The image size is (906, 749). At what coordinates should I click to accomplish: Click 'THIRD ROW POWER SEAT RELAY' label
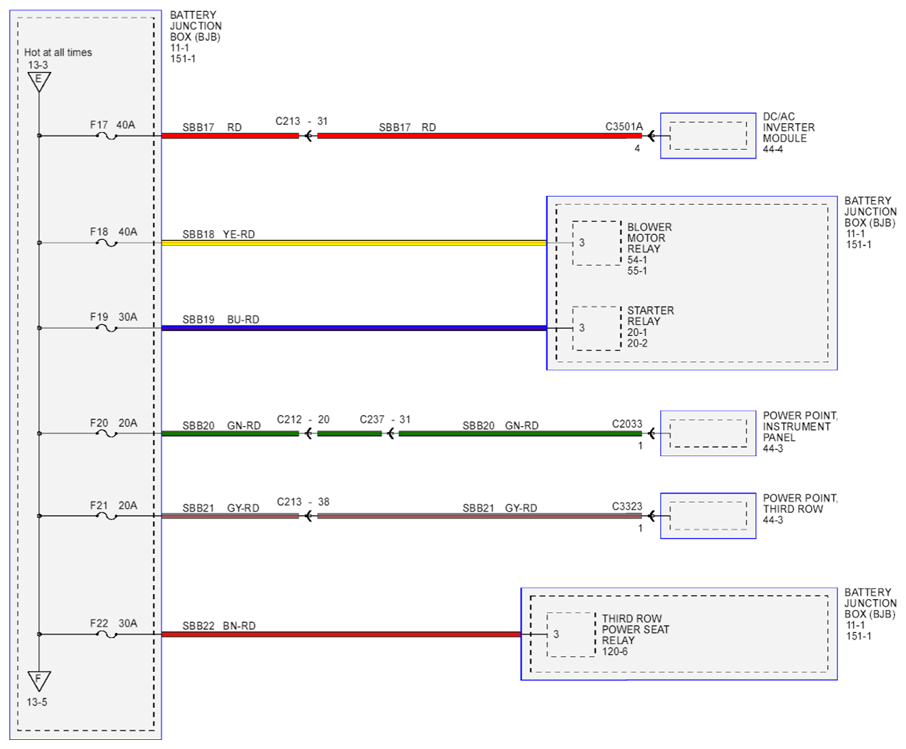(636, 630)
